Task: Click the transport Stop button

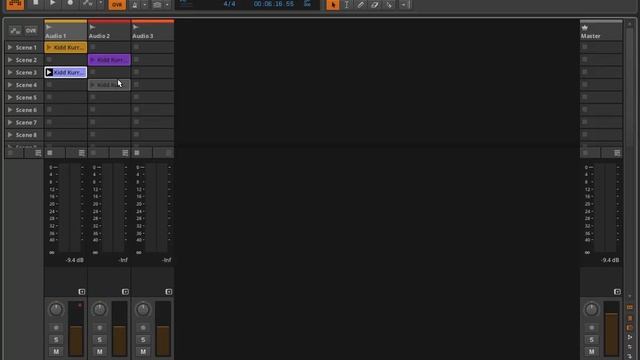Action: click(36, 3)
